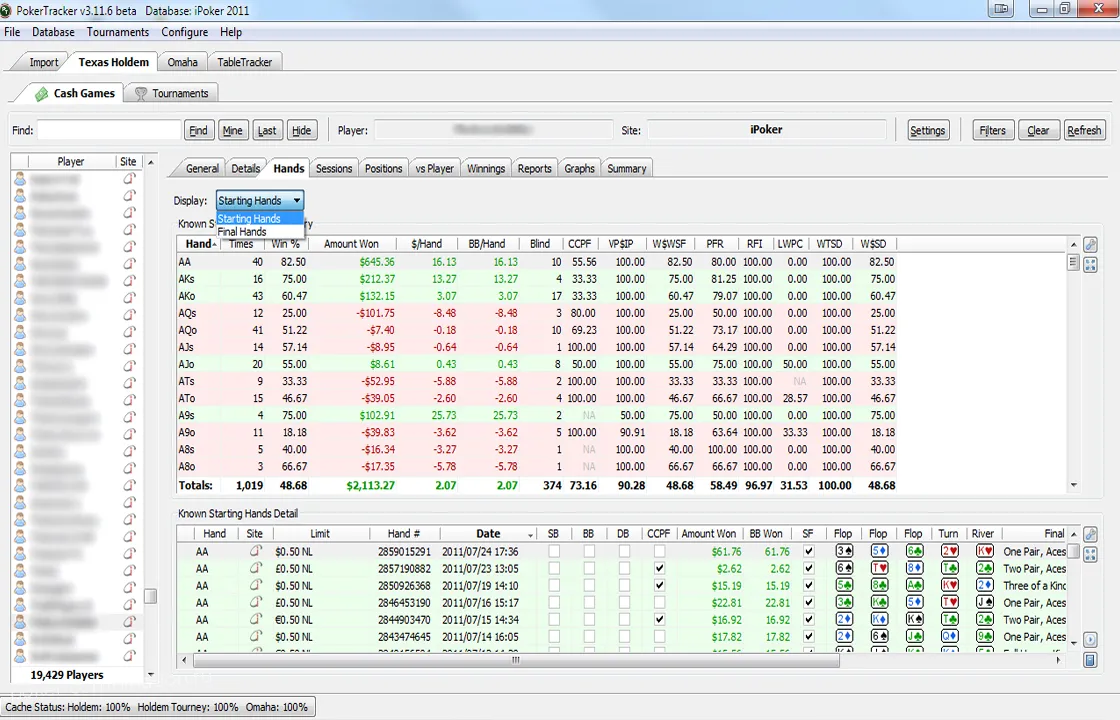Click the first flop card in the top row
1120x720 pixels.
pos(844,551)
